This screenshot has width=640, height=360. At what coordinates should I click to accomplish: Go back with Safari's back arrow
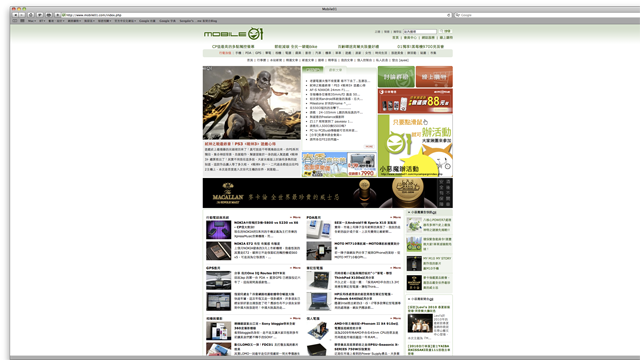tap(16, 15)
